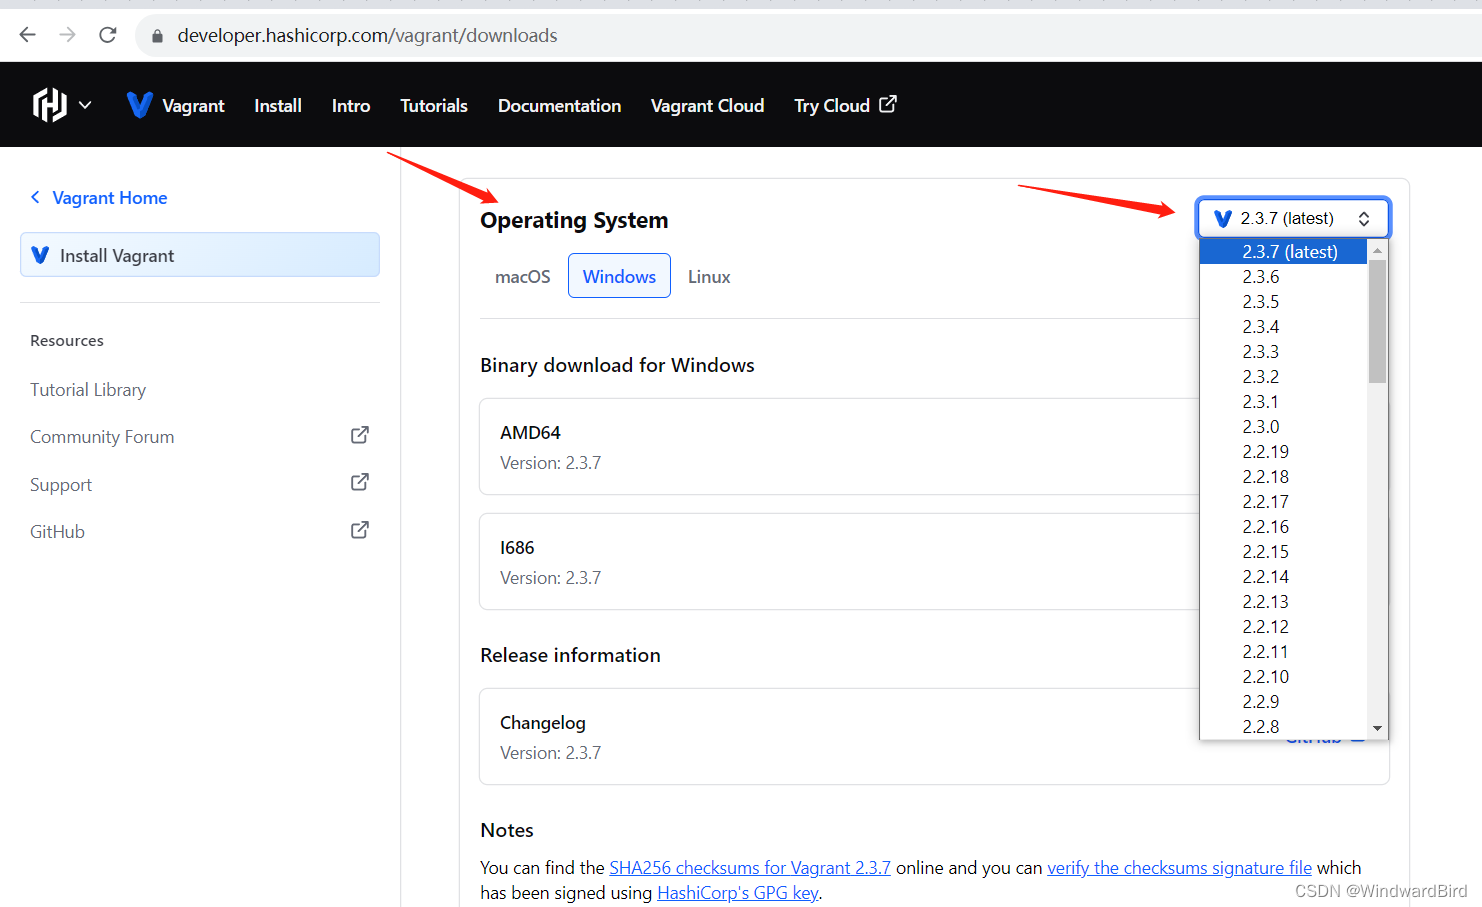Open the Vagrant nav link
The width and height of the screenshot is (1482, 907).
click(x=193, y=105)
